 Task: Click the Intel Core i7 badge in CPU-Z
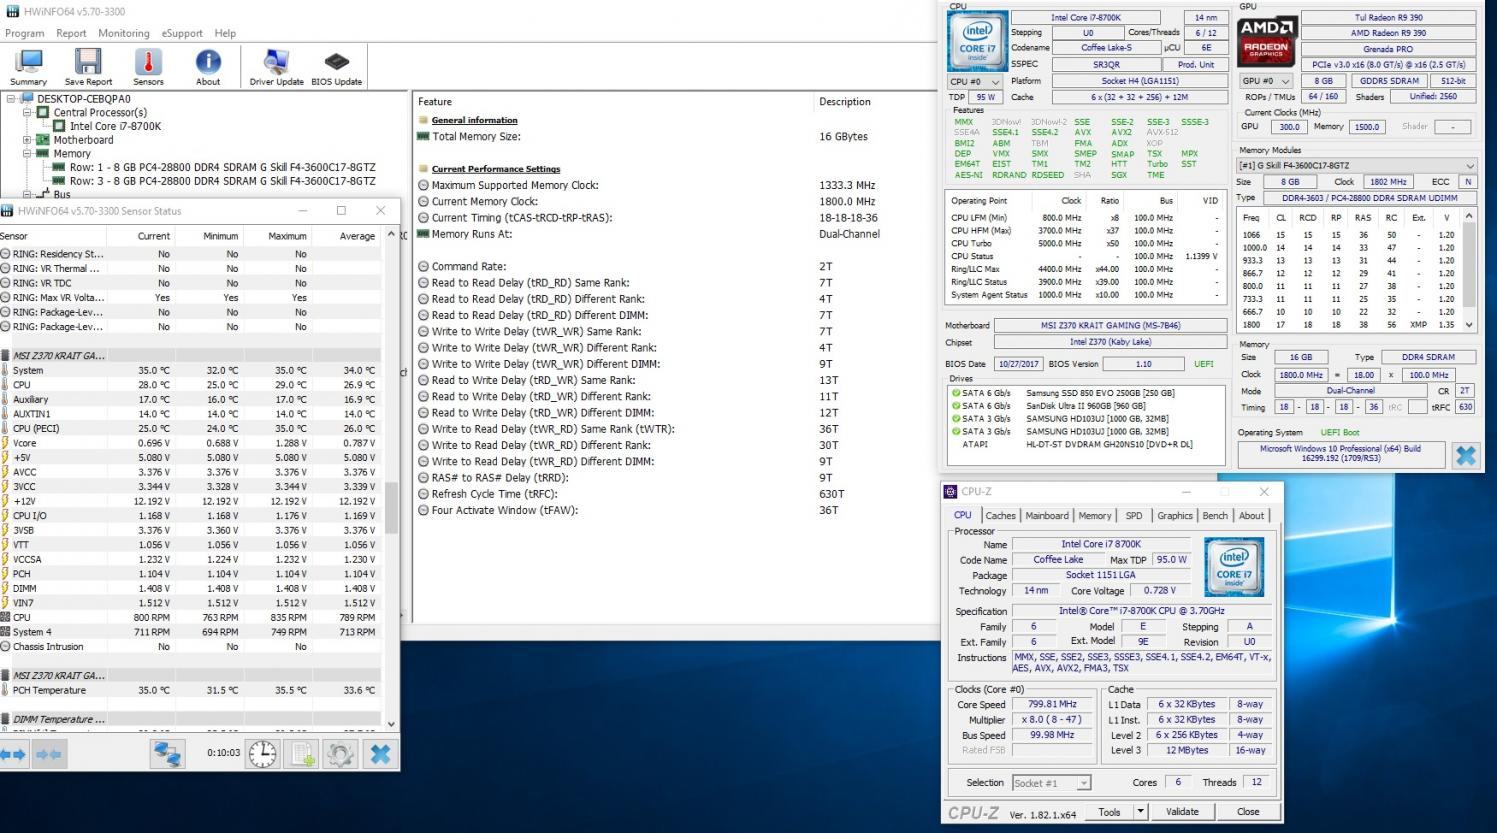1234,567
